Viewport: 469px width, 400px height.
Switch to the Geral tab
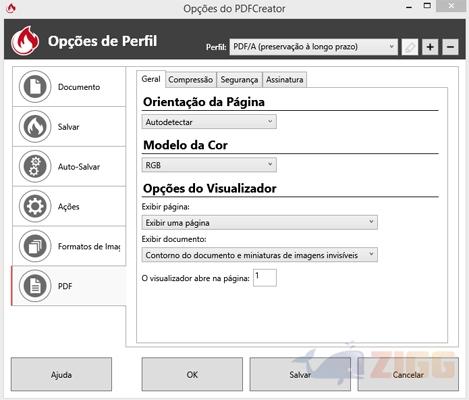151,79
